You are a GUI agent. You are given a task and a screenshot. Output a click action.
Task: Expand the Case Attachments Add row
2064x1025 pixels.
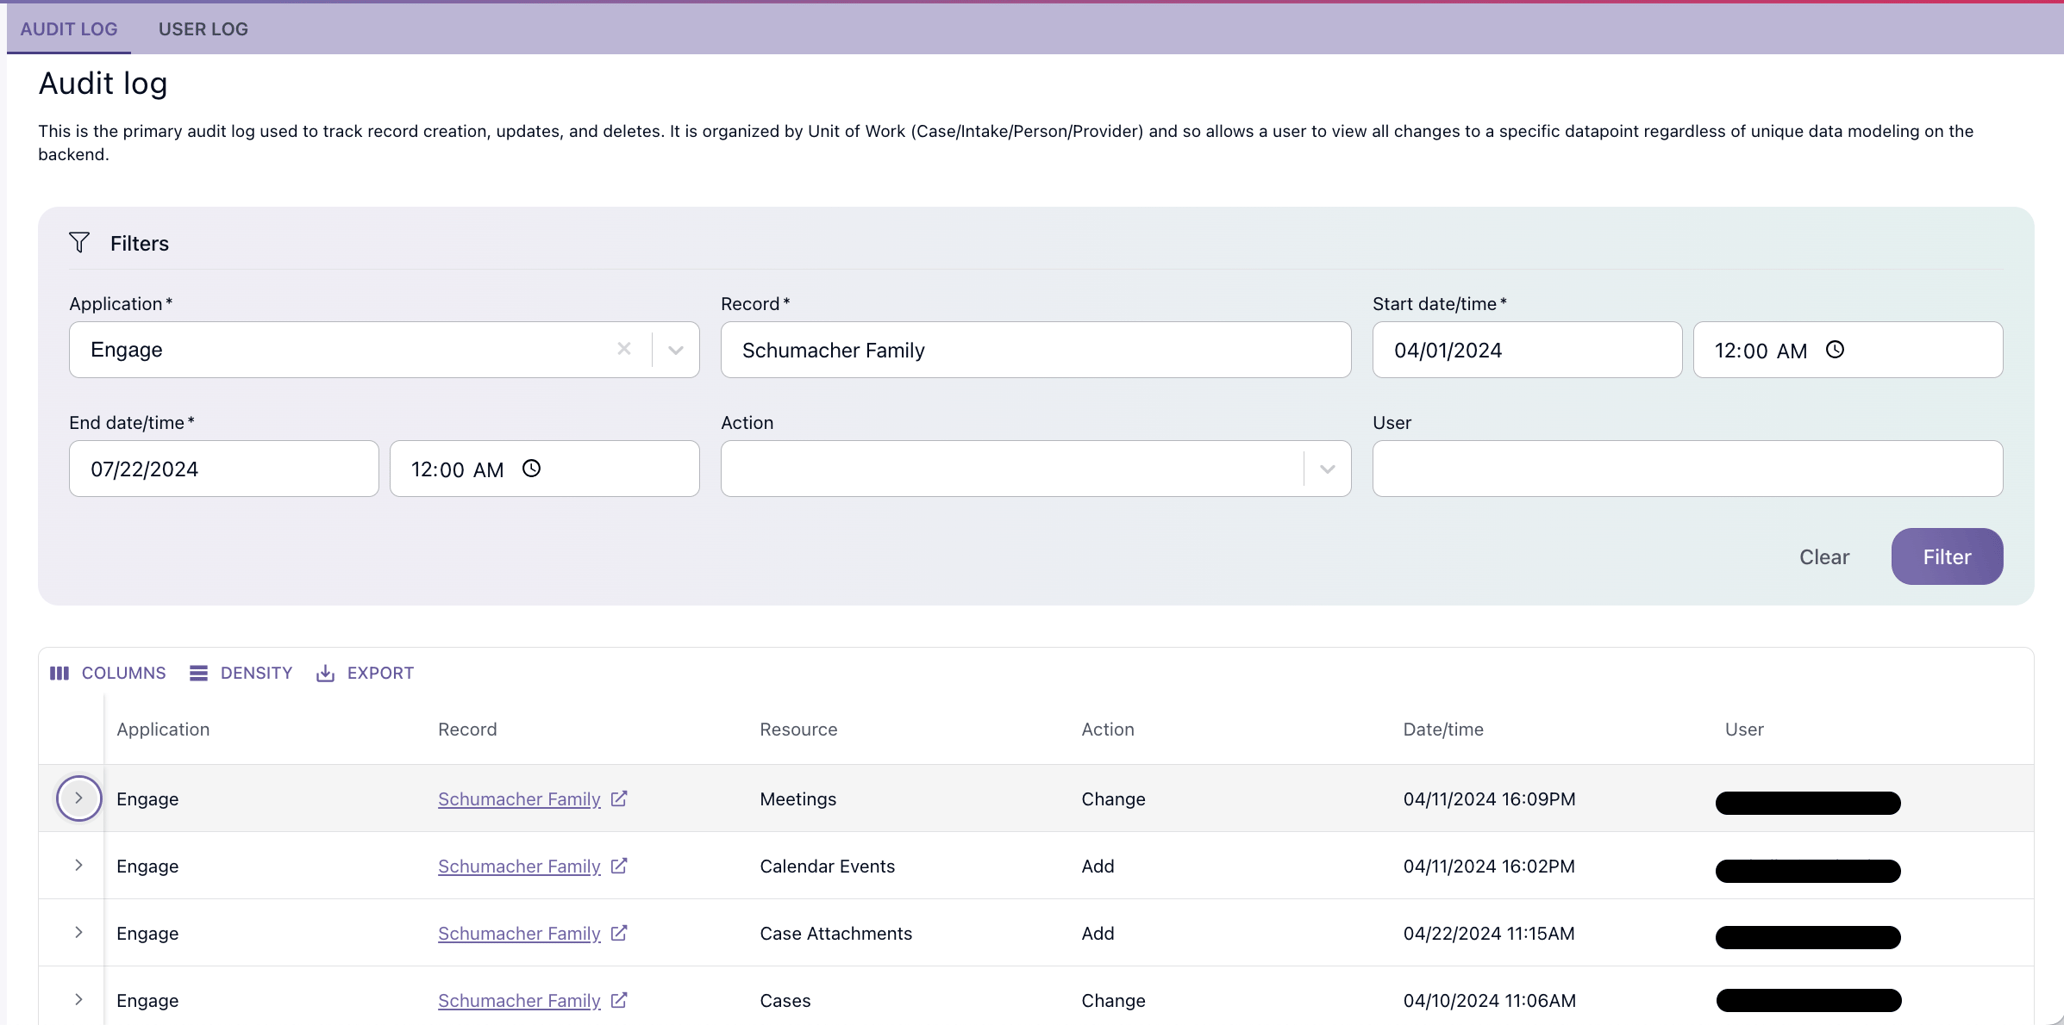coord(78,932)
